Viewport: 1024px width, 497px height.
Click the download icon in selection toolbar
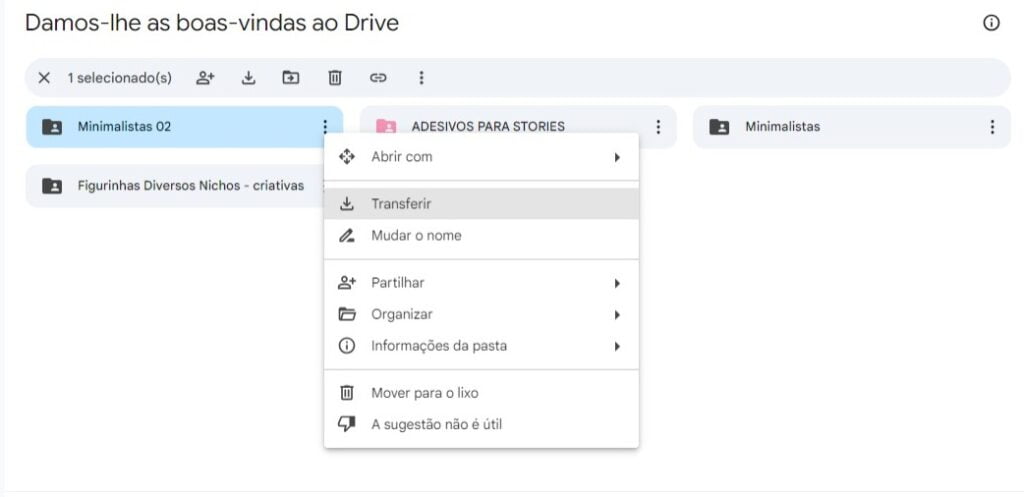coord(249,78)
